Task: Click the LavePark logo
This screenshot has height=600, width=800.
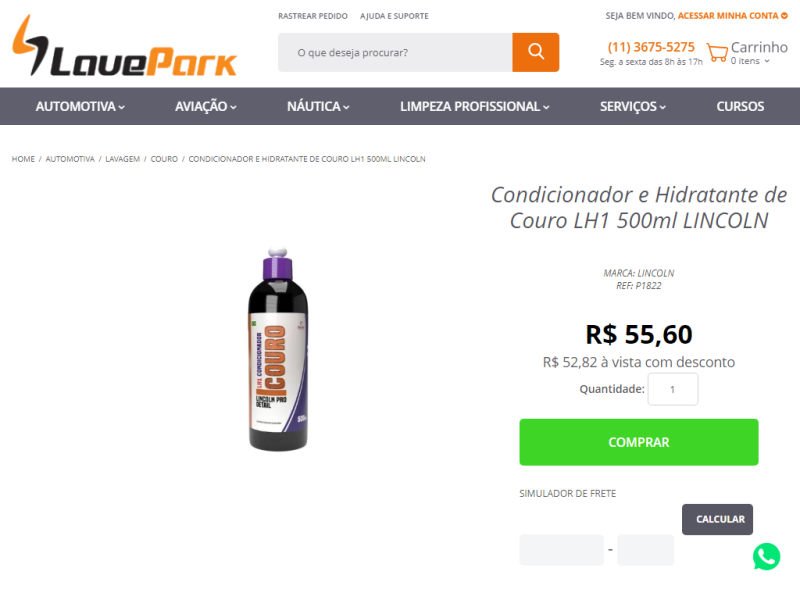Action: (124, 45)
